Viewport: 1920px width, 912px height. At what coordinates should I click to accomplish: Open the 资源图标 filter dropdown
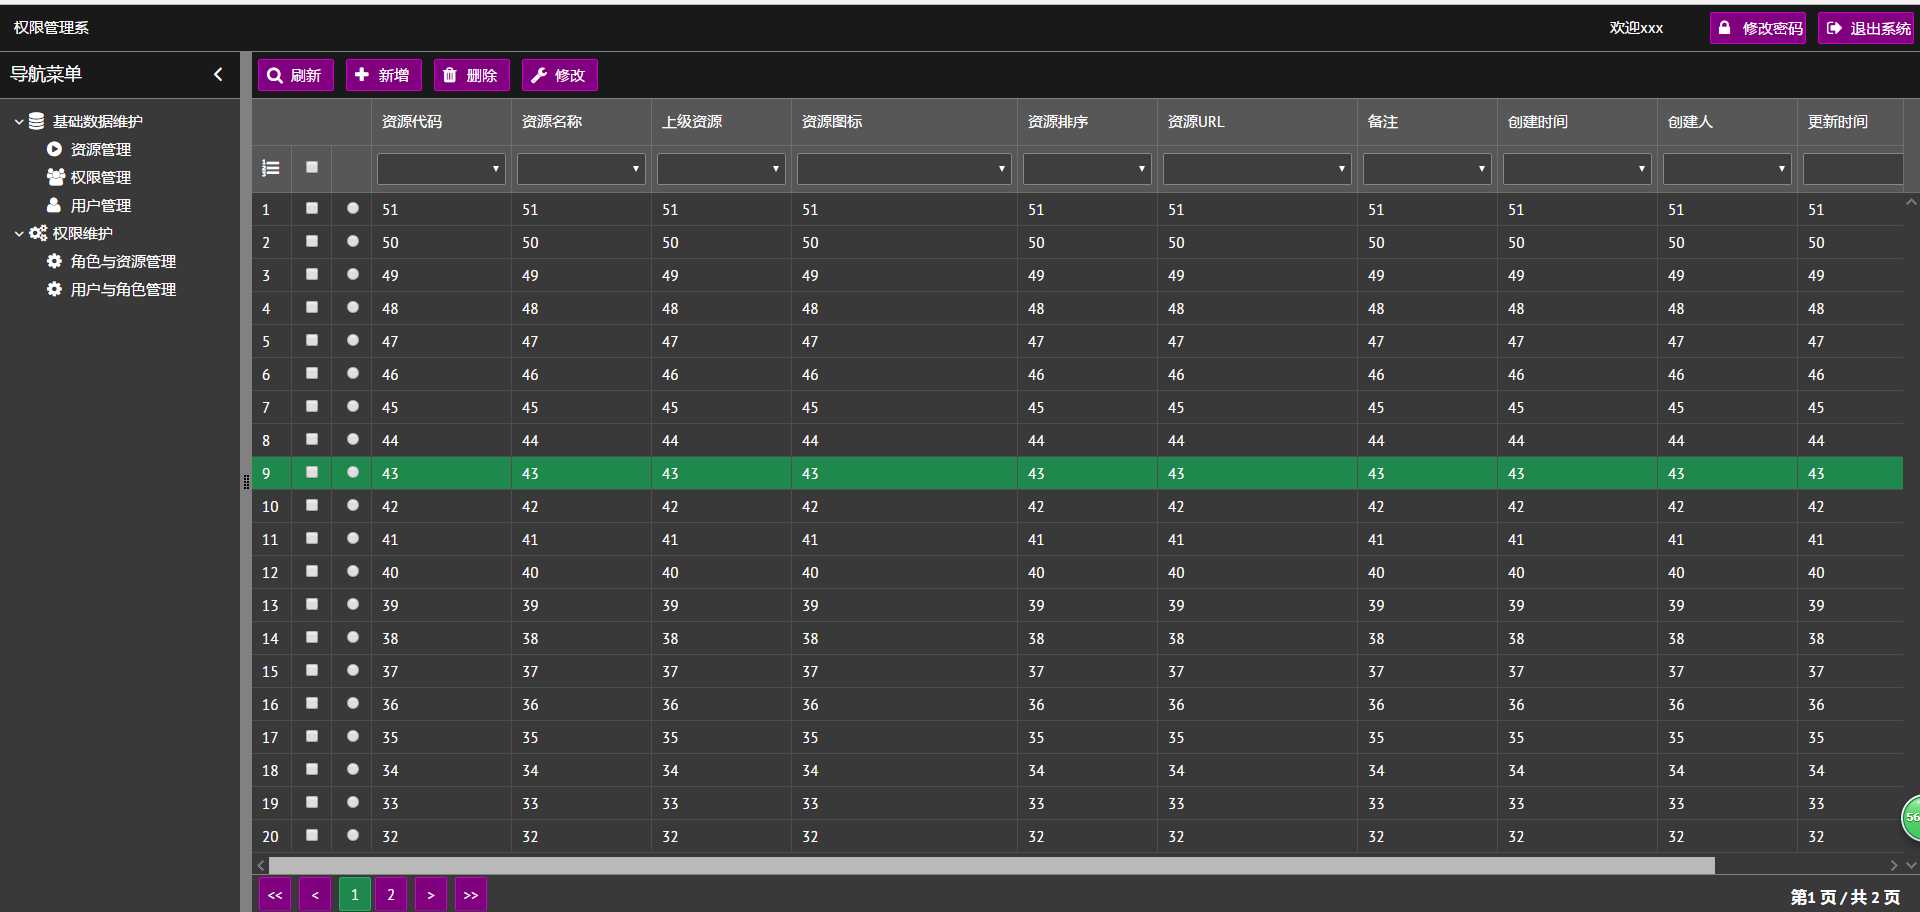pos(904,169)
